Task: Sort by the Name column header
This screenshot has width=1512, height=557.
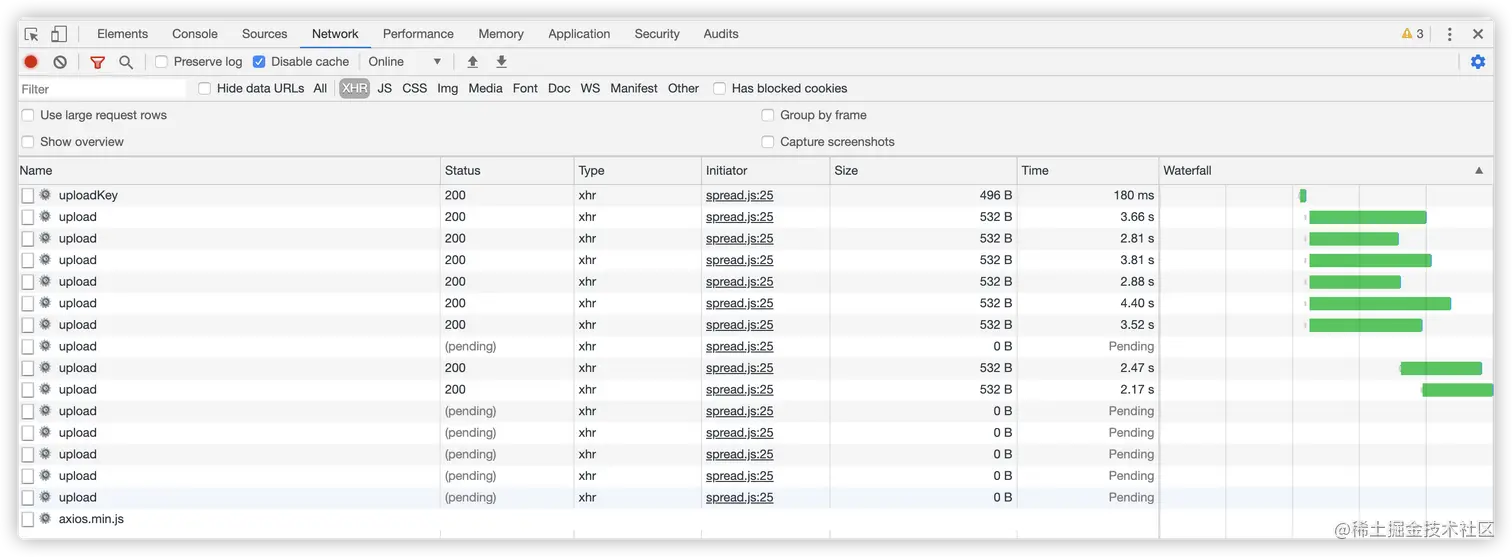Action: tap(229, 171)
